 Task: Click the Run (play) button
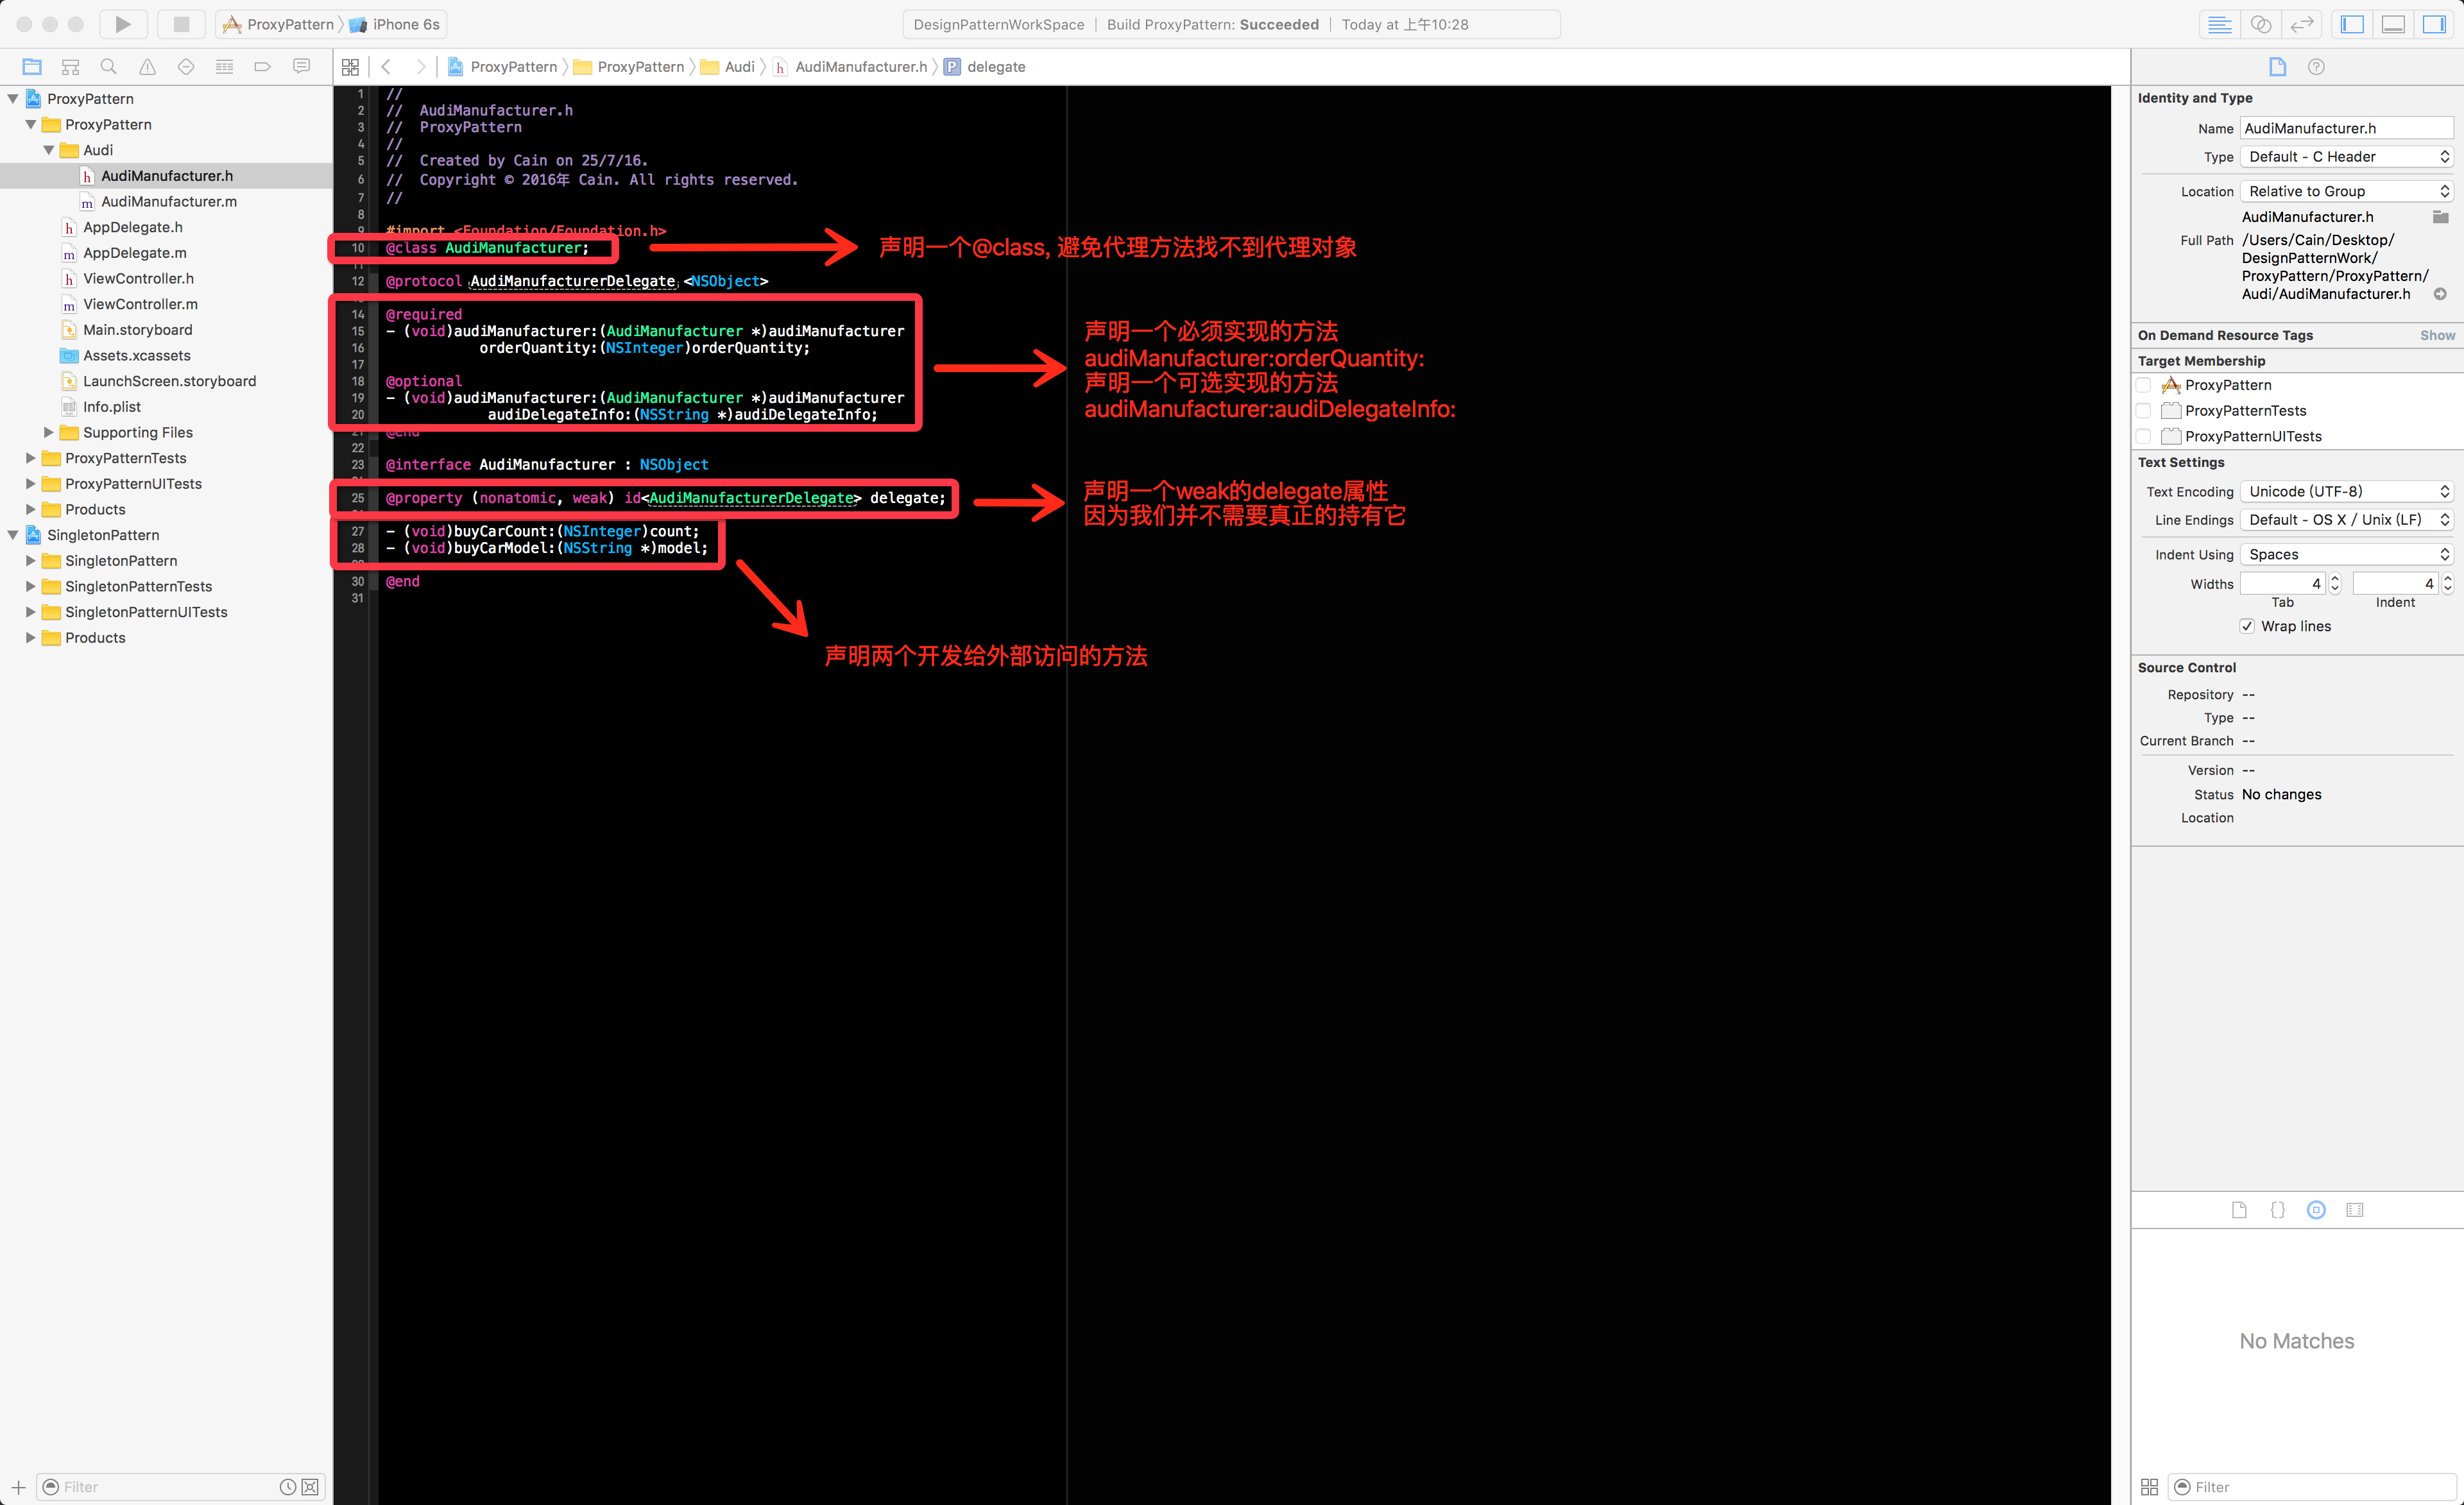click(x=122, y=24)
